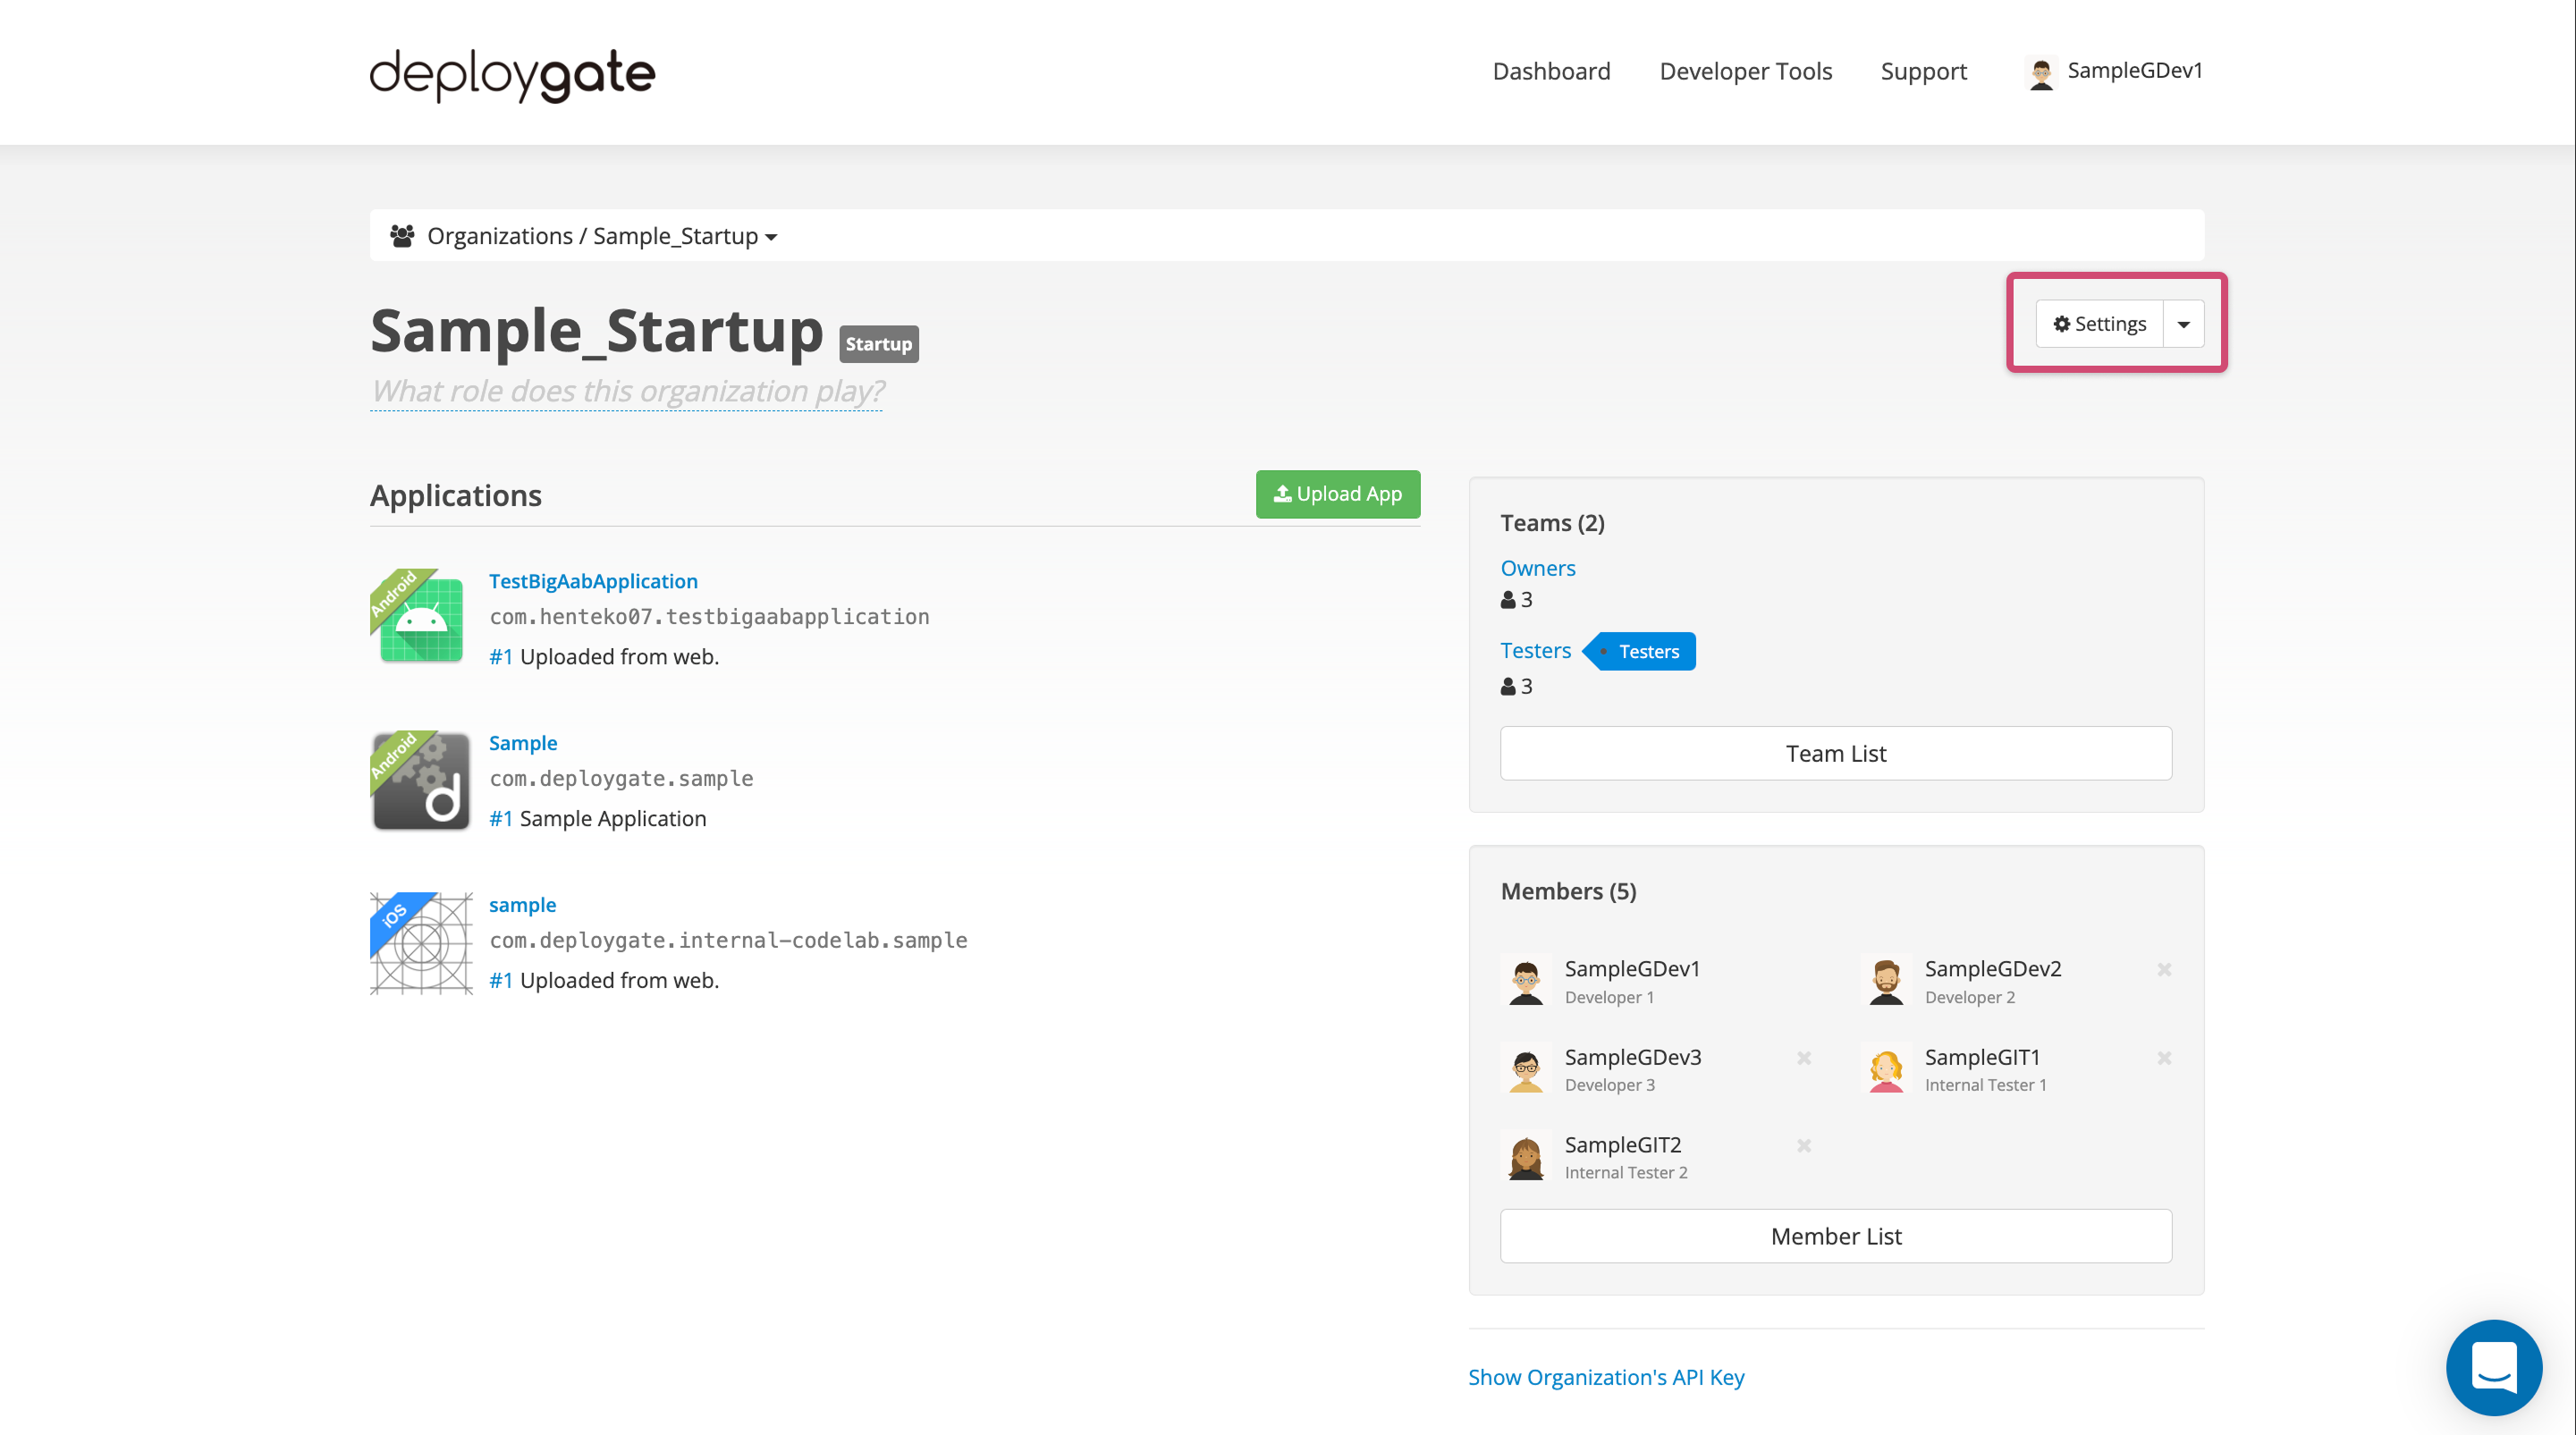Open the DeployGate logo homepage
Screen dimensions: 2576x1435
click(x=512, y=74)
